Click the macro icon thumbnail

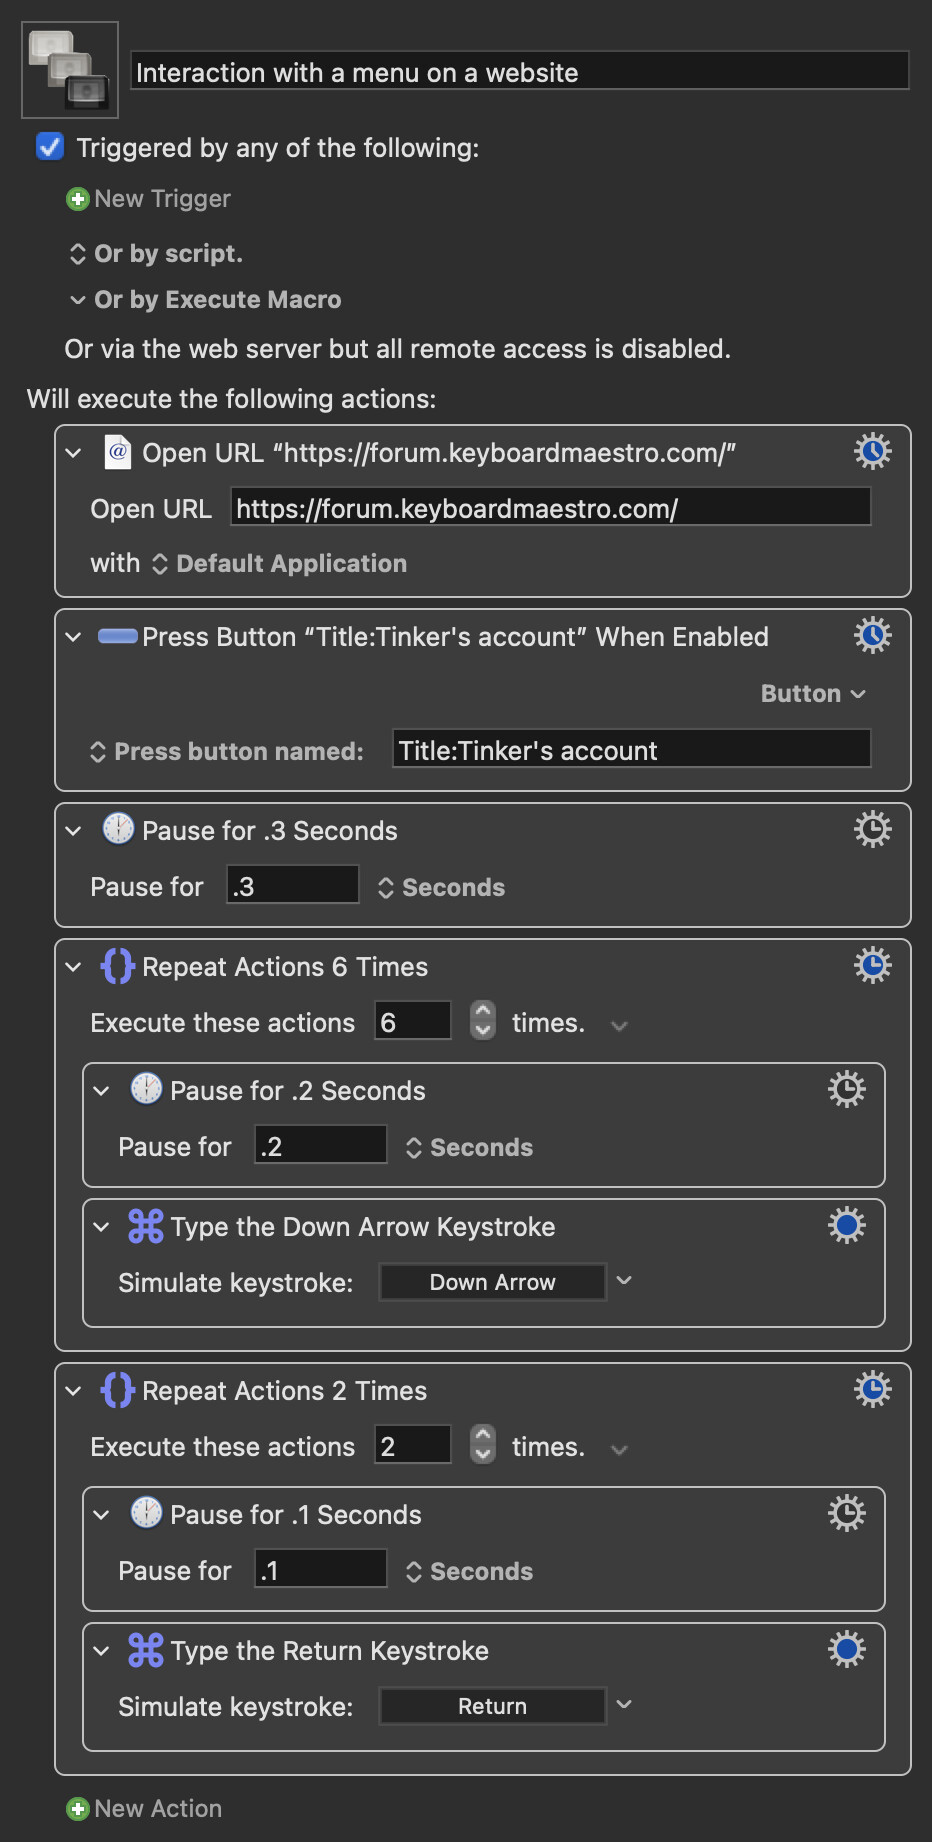click(70, 70)
